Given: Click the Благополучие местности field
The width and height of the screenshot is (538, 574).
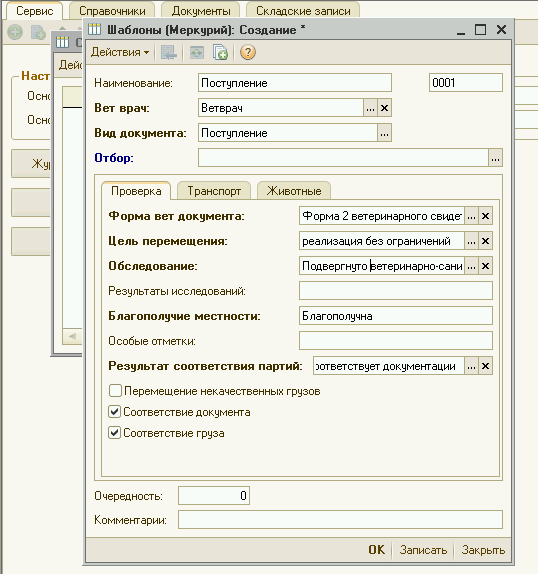Looking at the screenshot, I should click(x=396, y=316).
